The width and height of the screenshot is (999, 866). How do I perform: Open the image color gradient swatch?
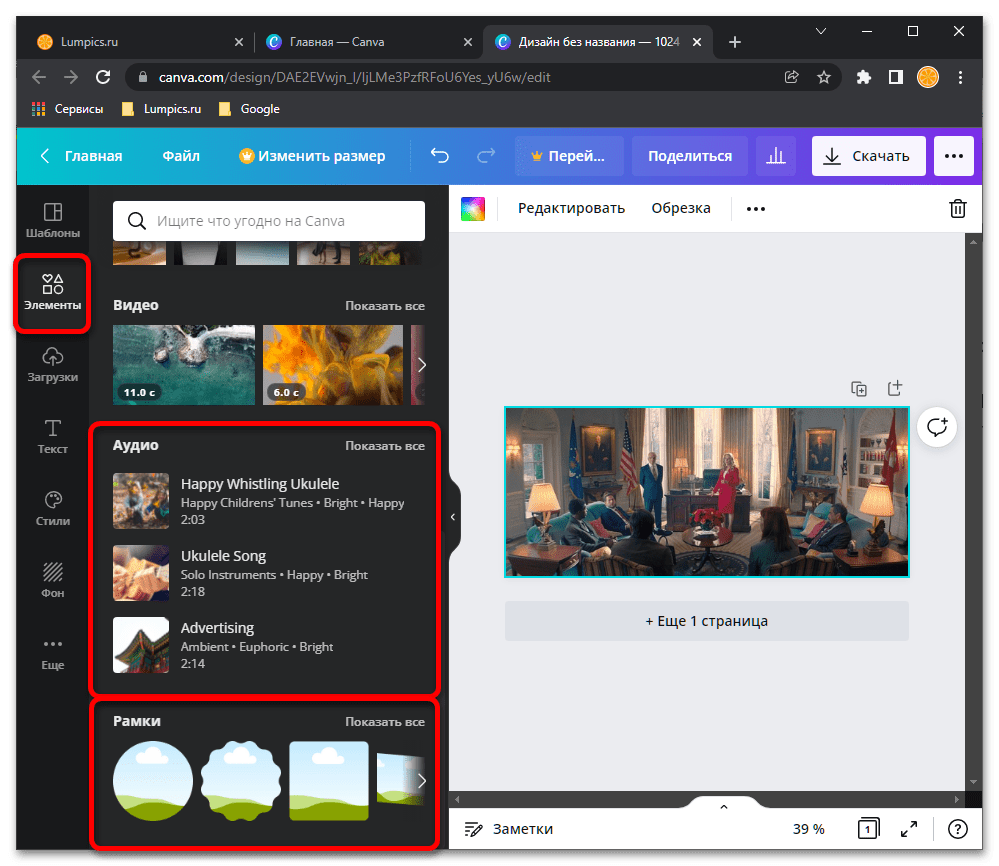(473, 208)
